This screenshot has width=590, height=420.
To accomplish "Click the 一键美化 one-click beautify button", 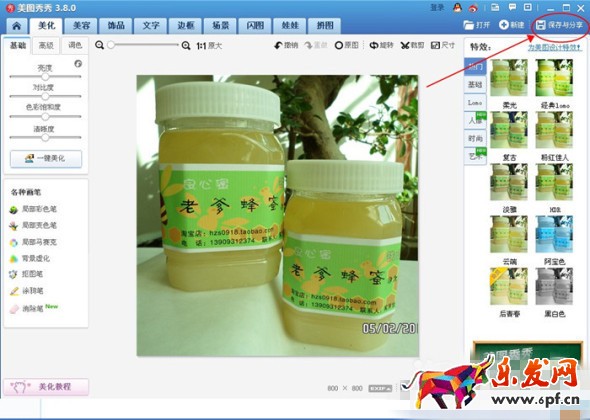I will coord(46,158).
